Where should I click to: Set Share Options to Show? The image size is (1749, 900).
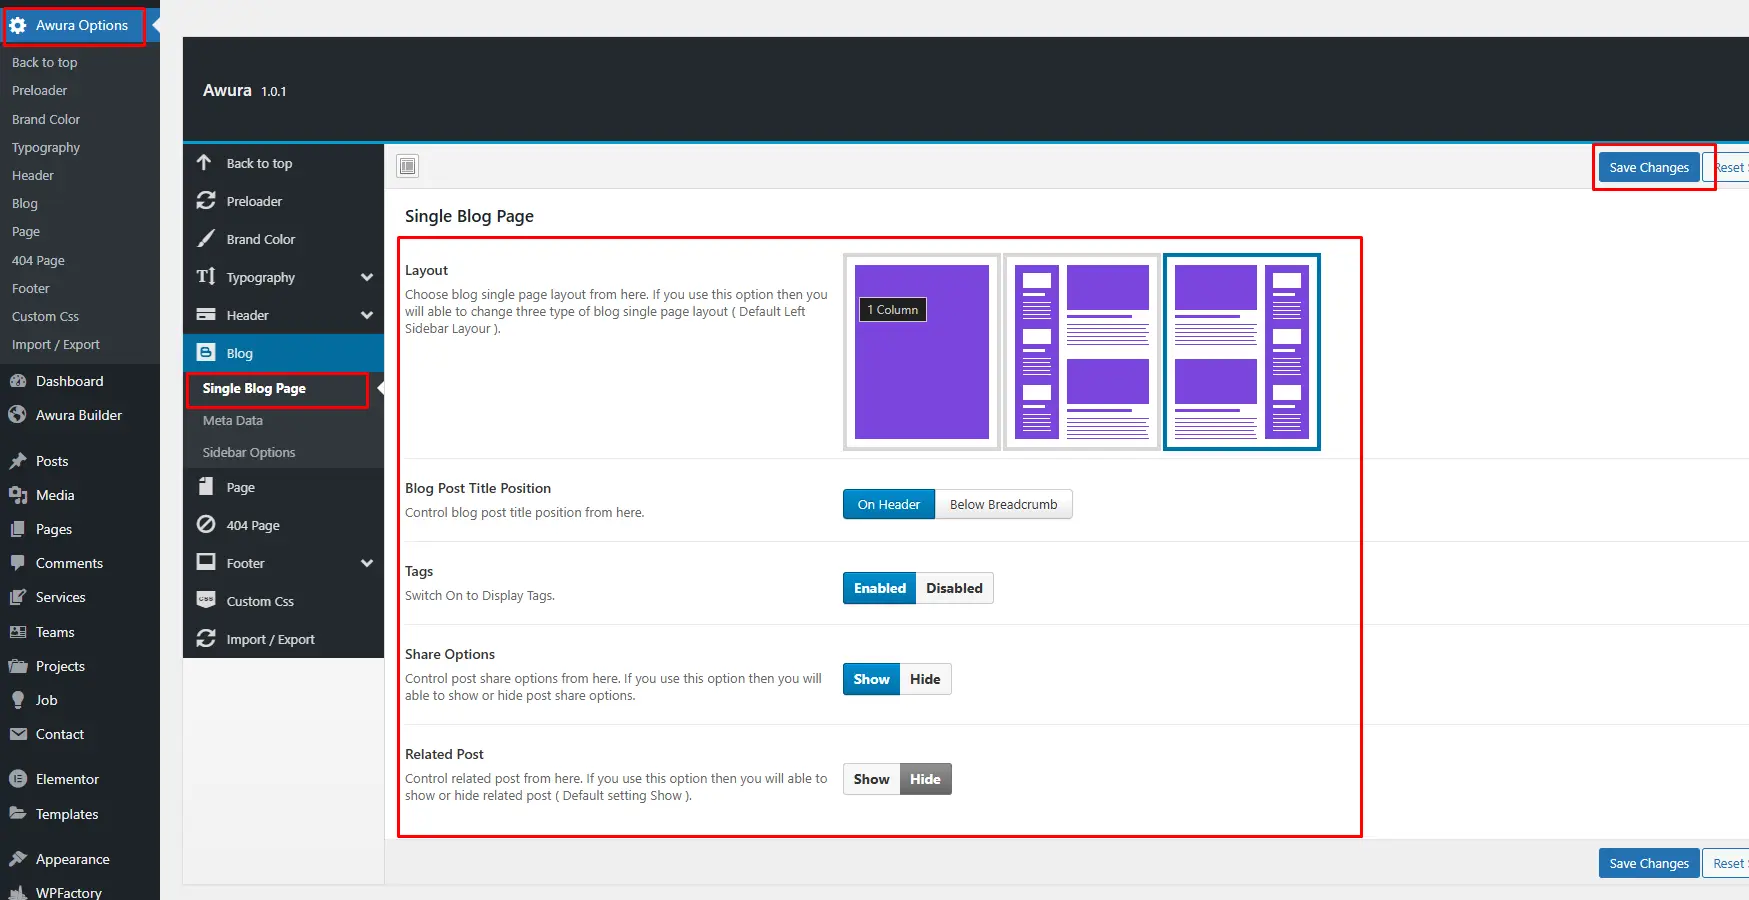point(871,679)
